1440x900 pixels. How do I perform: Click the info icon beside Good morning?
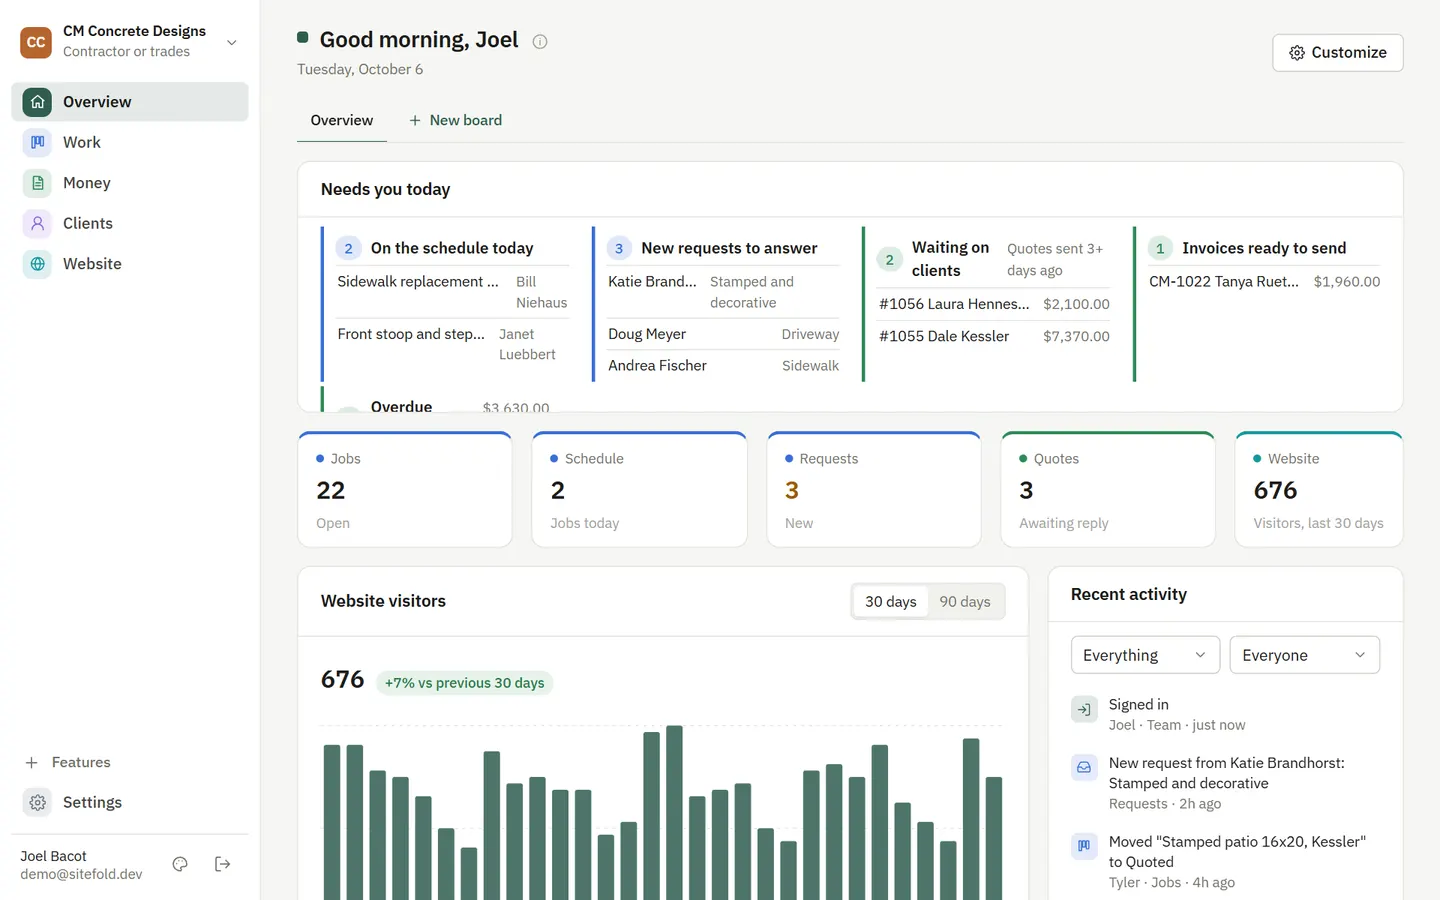point(540,41)
